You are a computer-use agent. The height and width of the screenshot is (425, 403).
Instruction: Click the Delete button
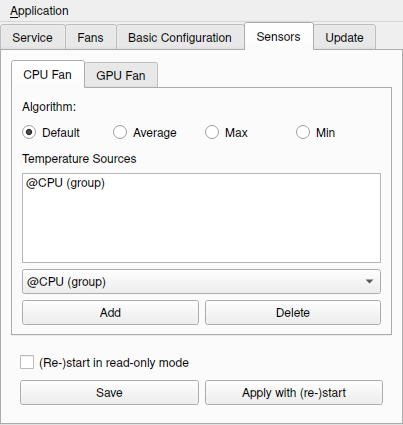pyautogui.click(x=293, y=313)
